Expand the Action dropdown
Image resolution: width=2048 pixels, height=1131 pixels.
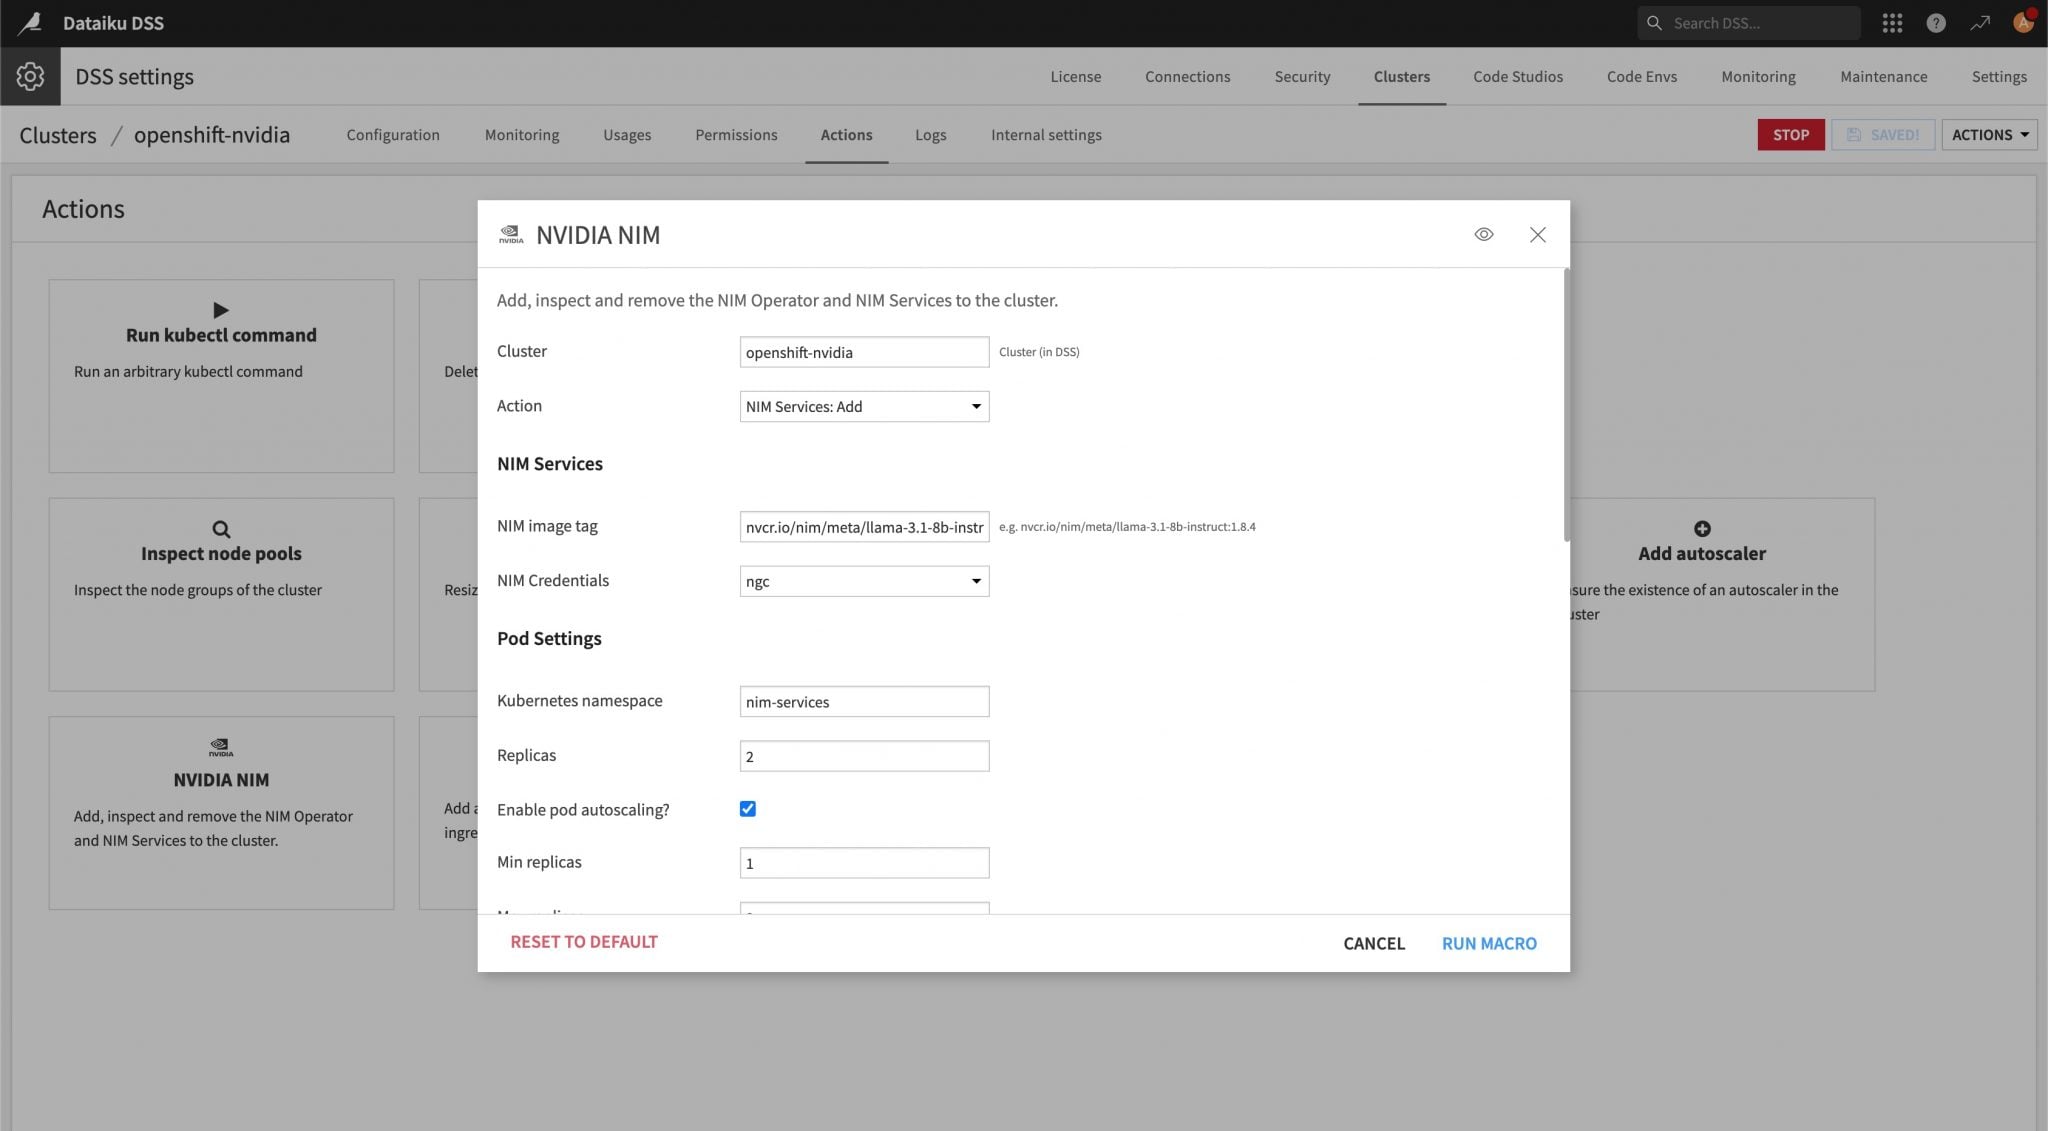click(864, 406)
